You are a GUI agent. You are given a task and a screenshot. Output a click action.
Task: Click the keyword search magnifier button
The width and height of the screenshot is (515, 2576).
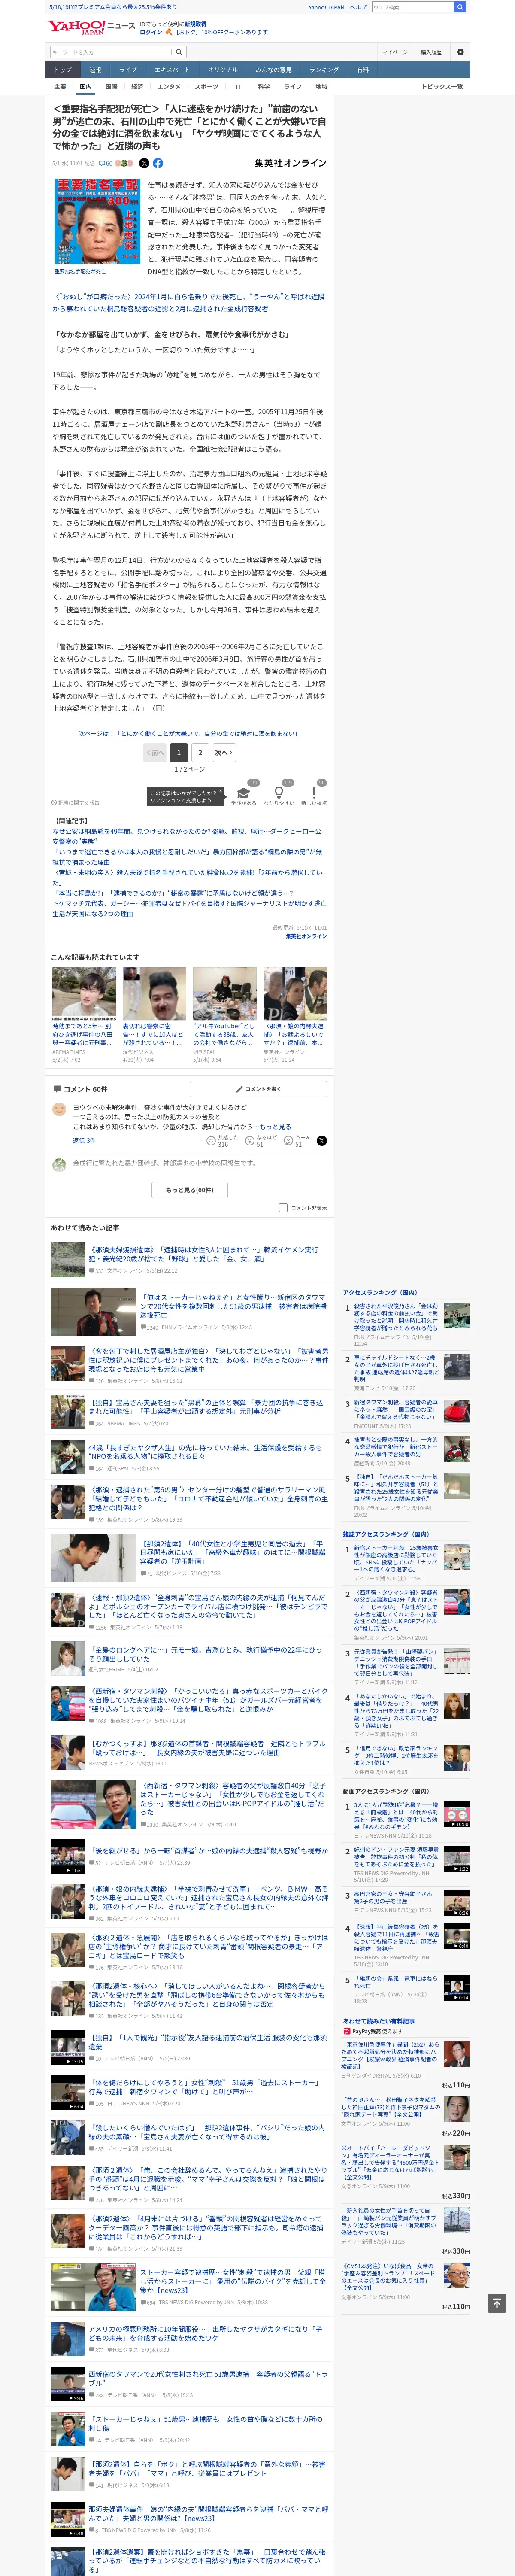tap(179, 52)
